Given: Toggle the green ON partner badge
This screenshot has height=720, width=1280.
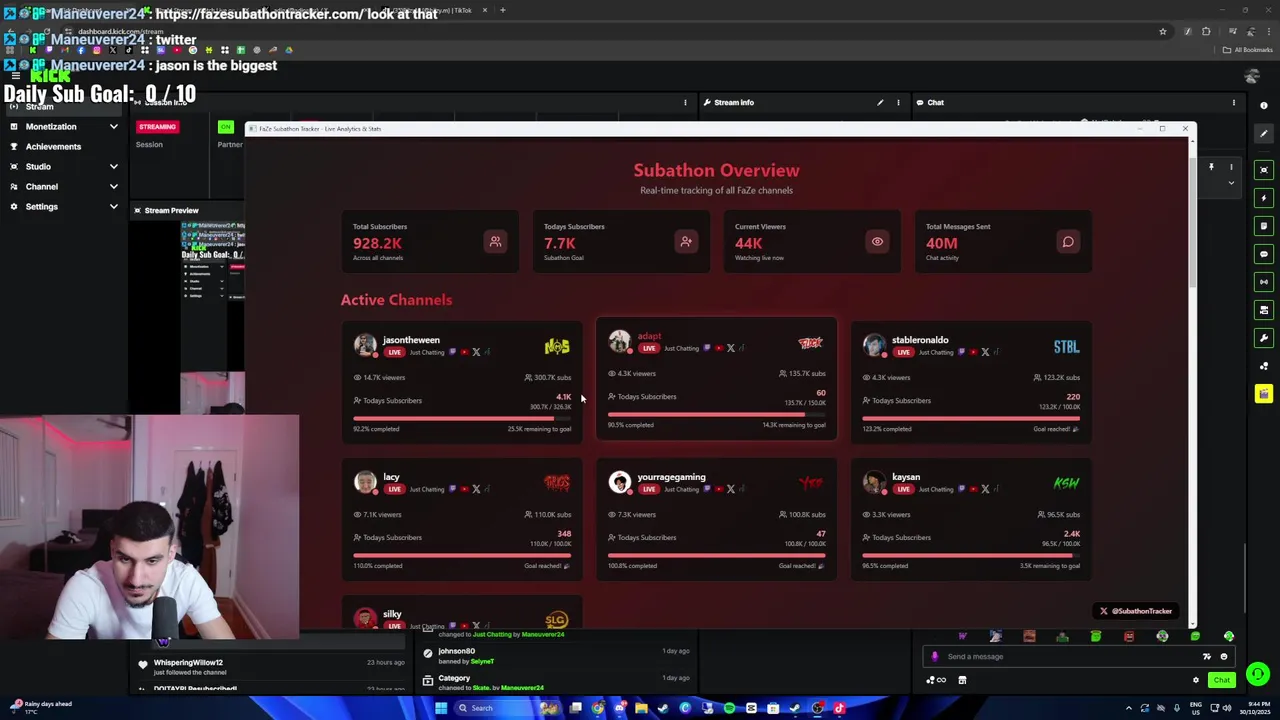Looking at the screenshot, I should 225,127.
